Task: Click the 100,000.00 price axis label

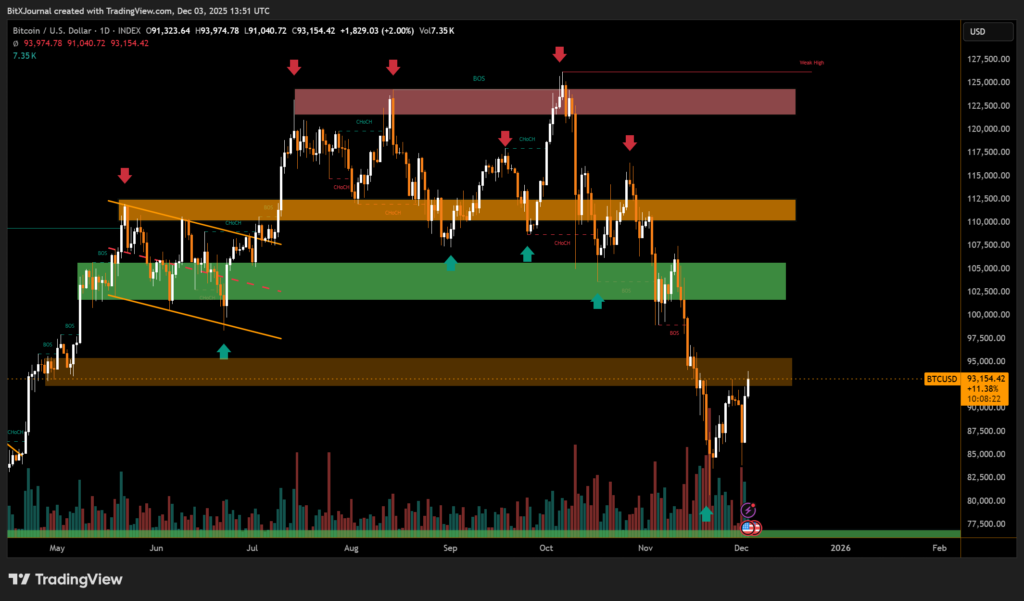Action: (x=986, y=315)
